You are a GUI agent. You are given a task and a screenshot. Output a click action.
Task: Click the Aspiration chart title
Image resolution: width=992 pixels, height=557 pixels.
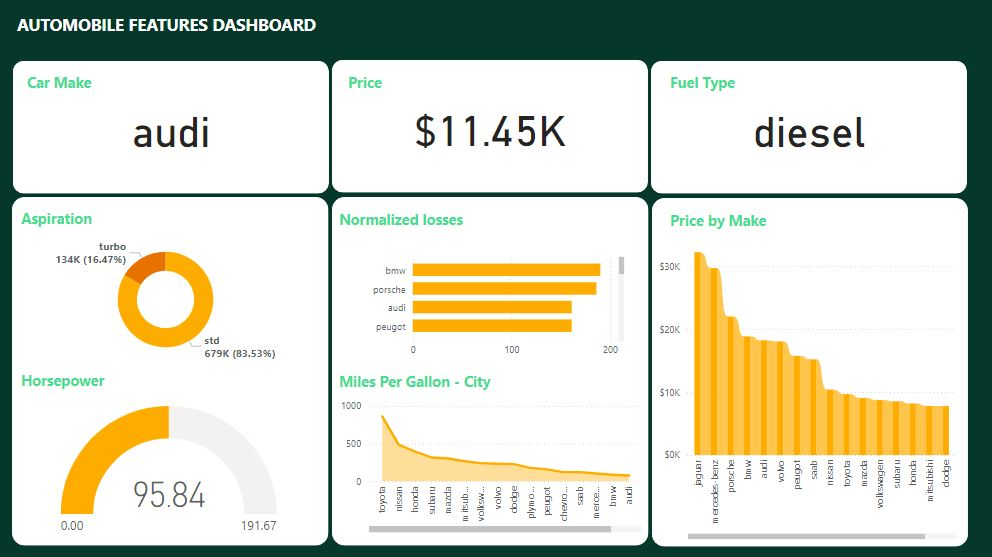(56, 219)
